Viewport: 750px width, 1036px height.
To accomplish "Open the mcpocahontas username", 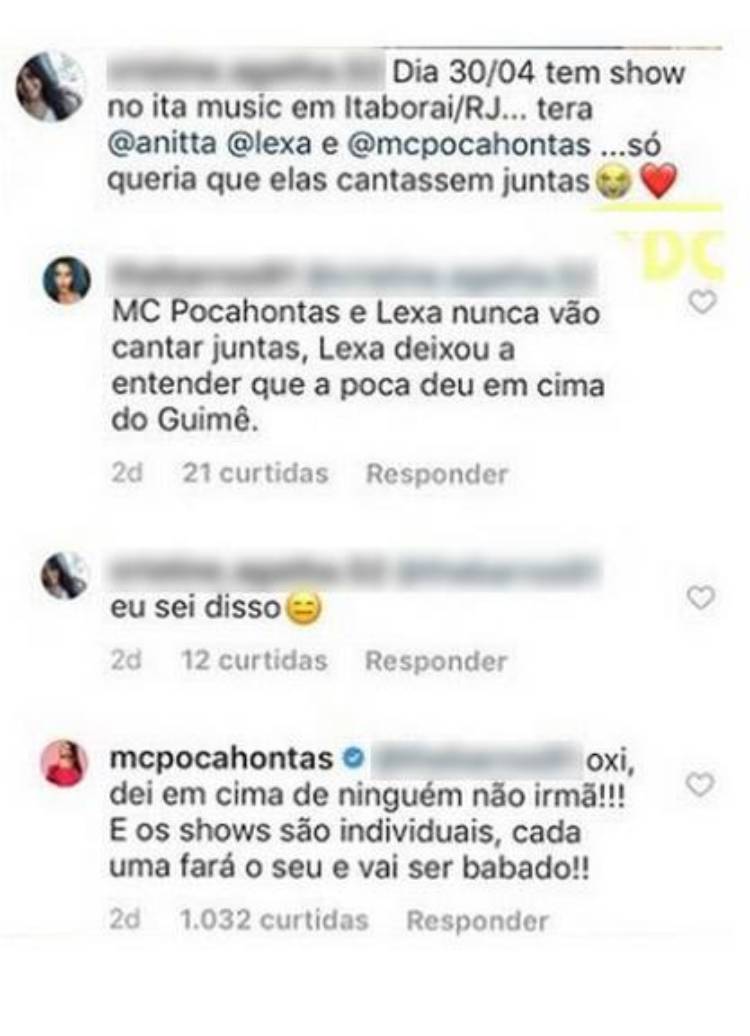I will pos(221,758).
